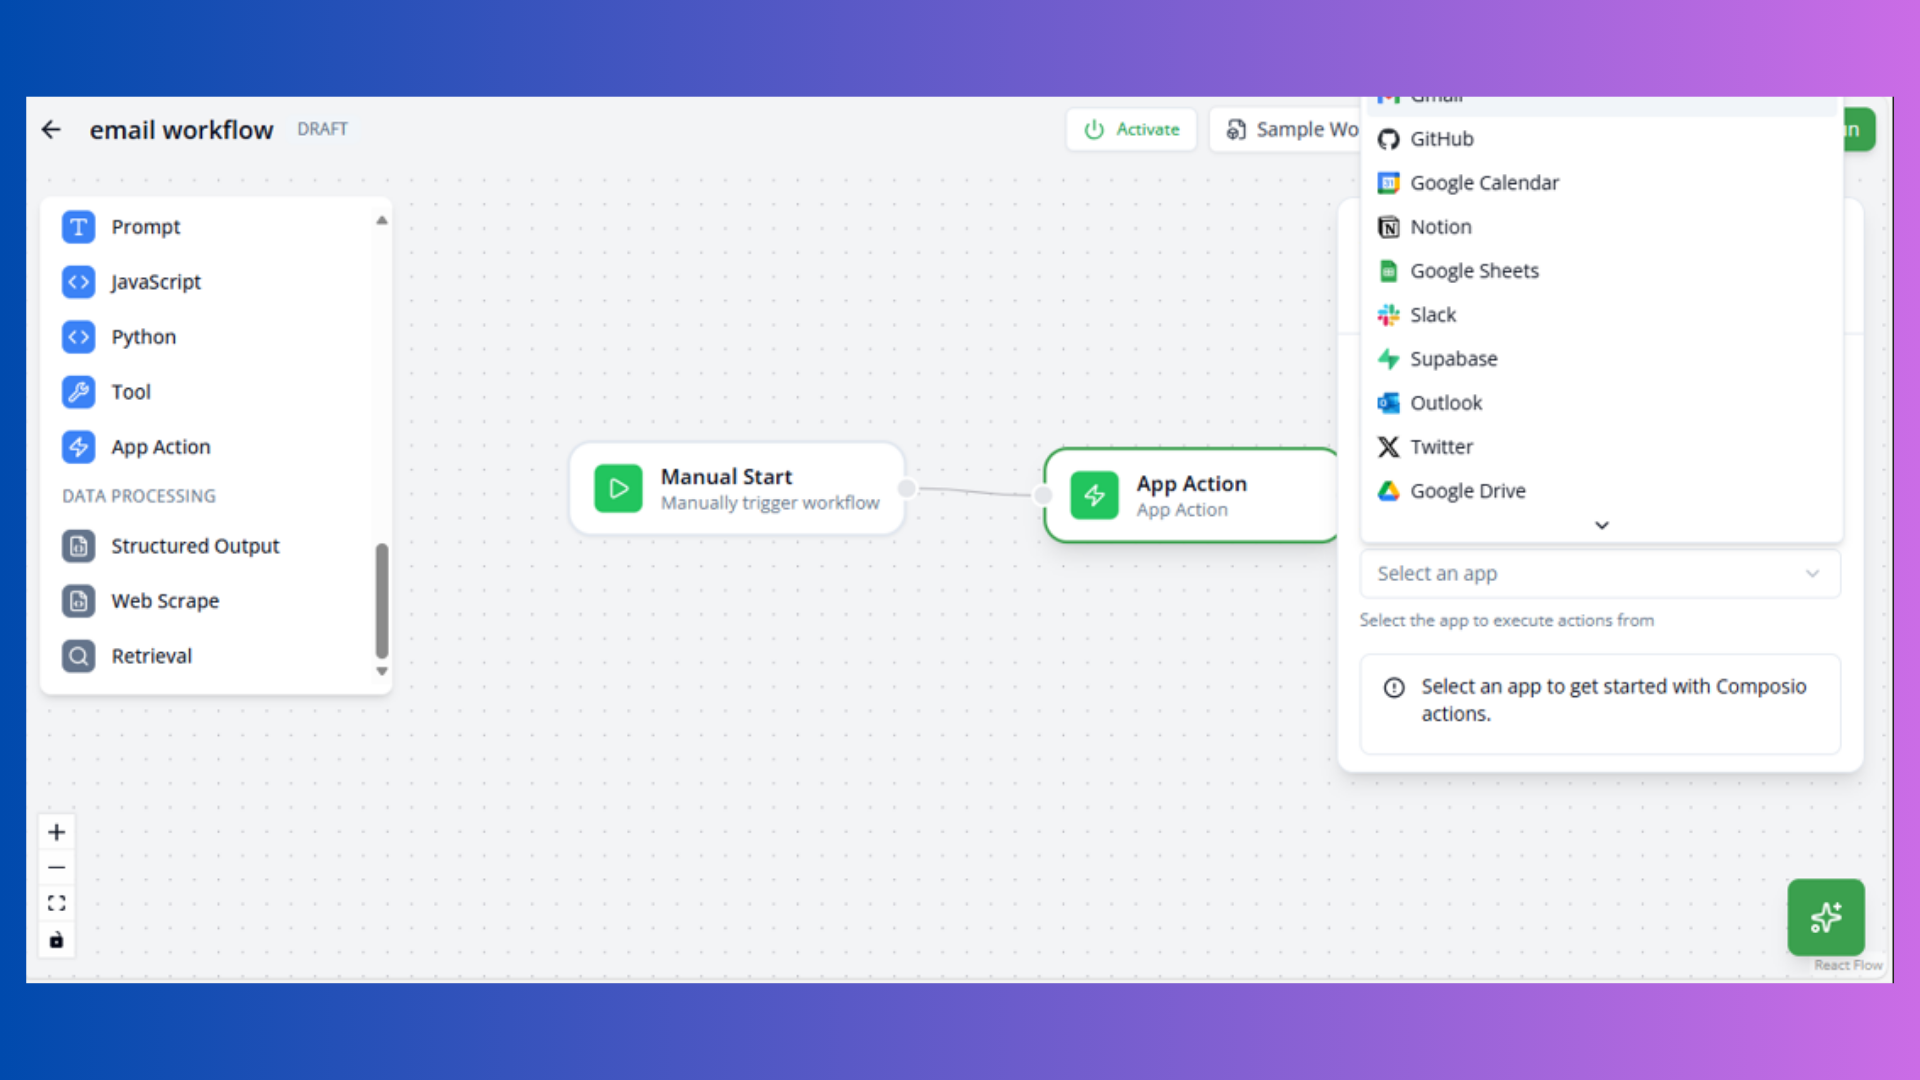Click fit-view icon in canvas controls
The height and width of the screenshot is (1080, 1920).
56,902
